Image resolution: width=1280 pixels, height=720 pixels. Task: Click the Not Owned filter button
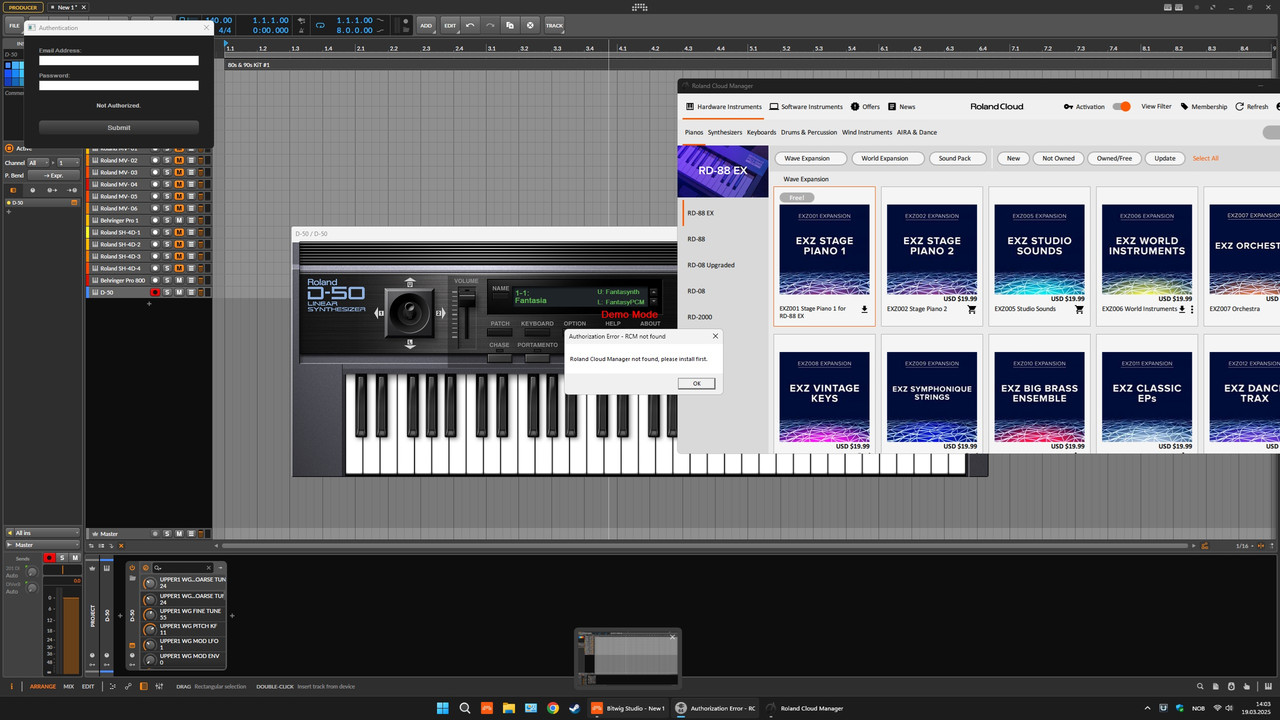[1059, 158]
